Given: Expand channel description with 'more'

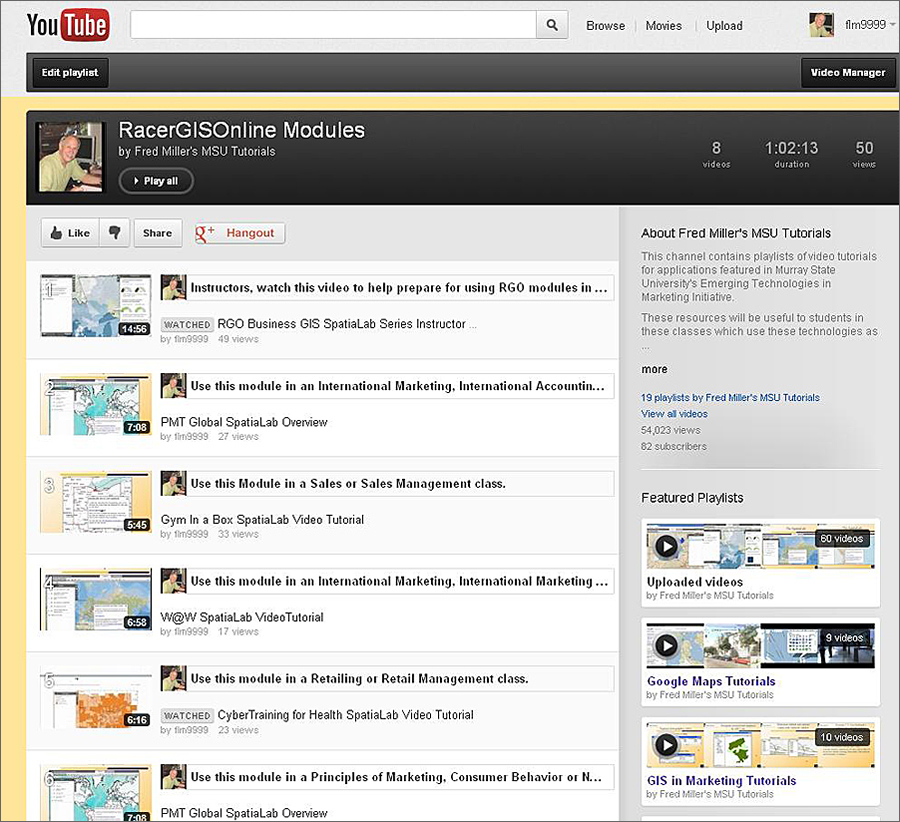Looking at the screenshot, I should pos(654,369).
